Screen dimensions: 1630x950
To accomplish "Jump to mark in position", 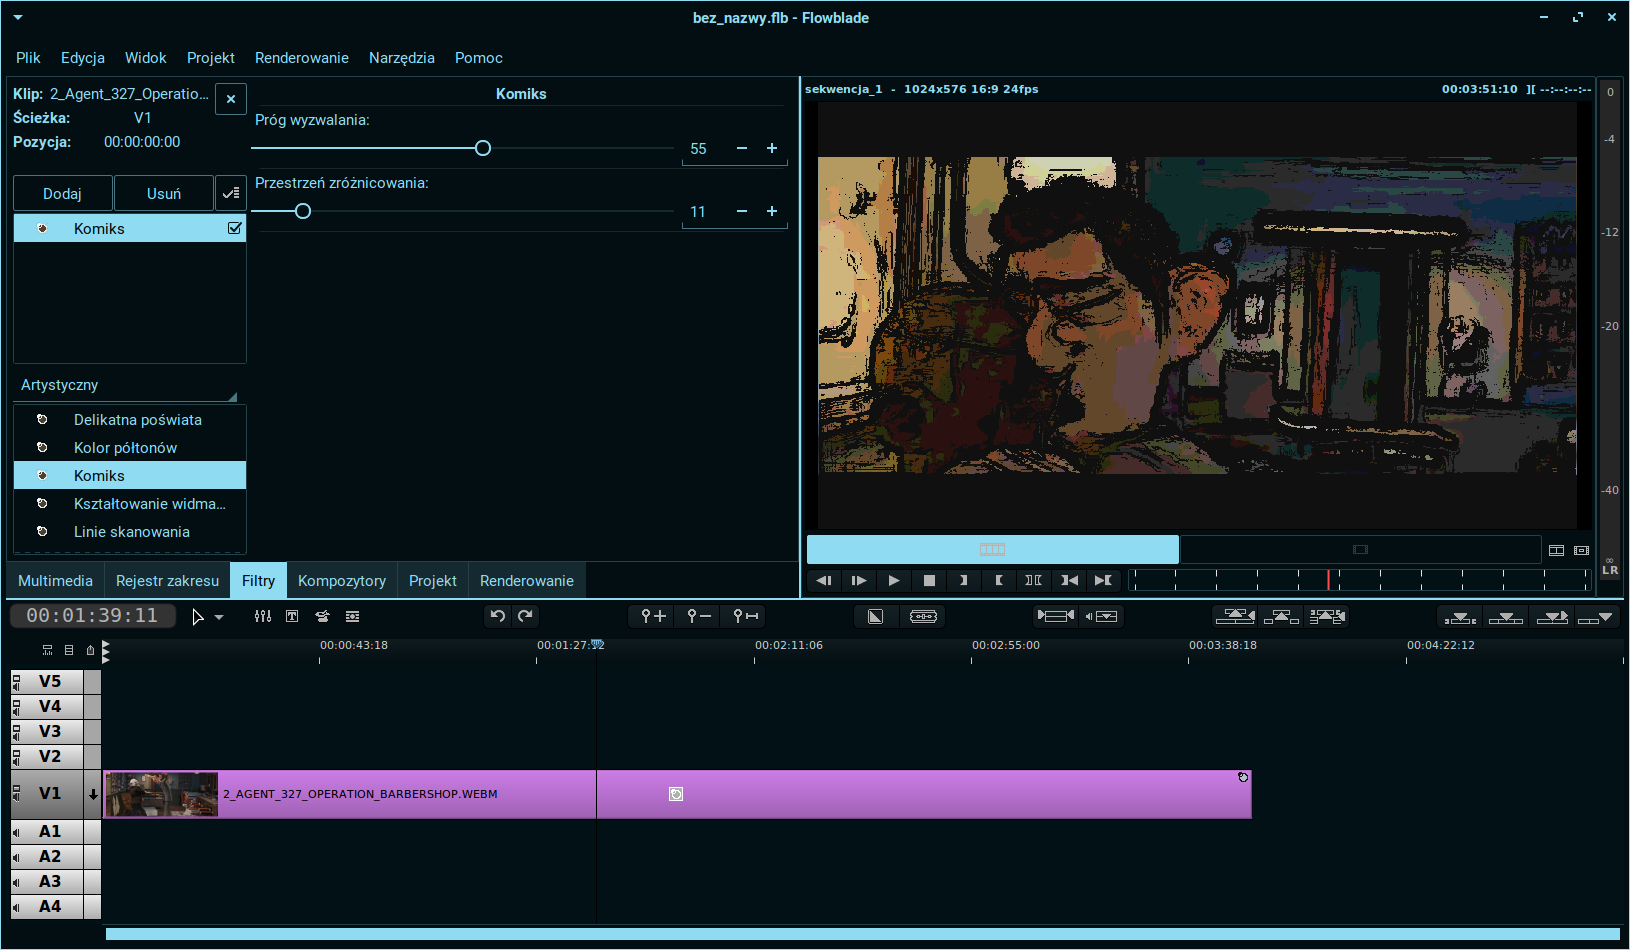I will [x=1069, y=580].
